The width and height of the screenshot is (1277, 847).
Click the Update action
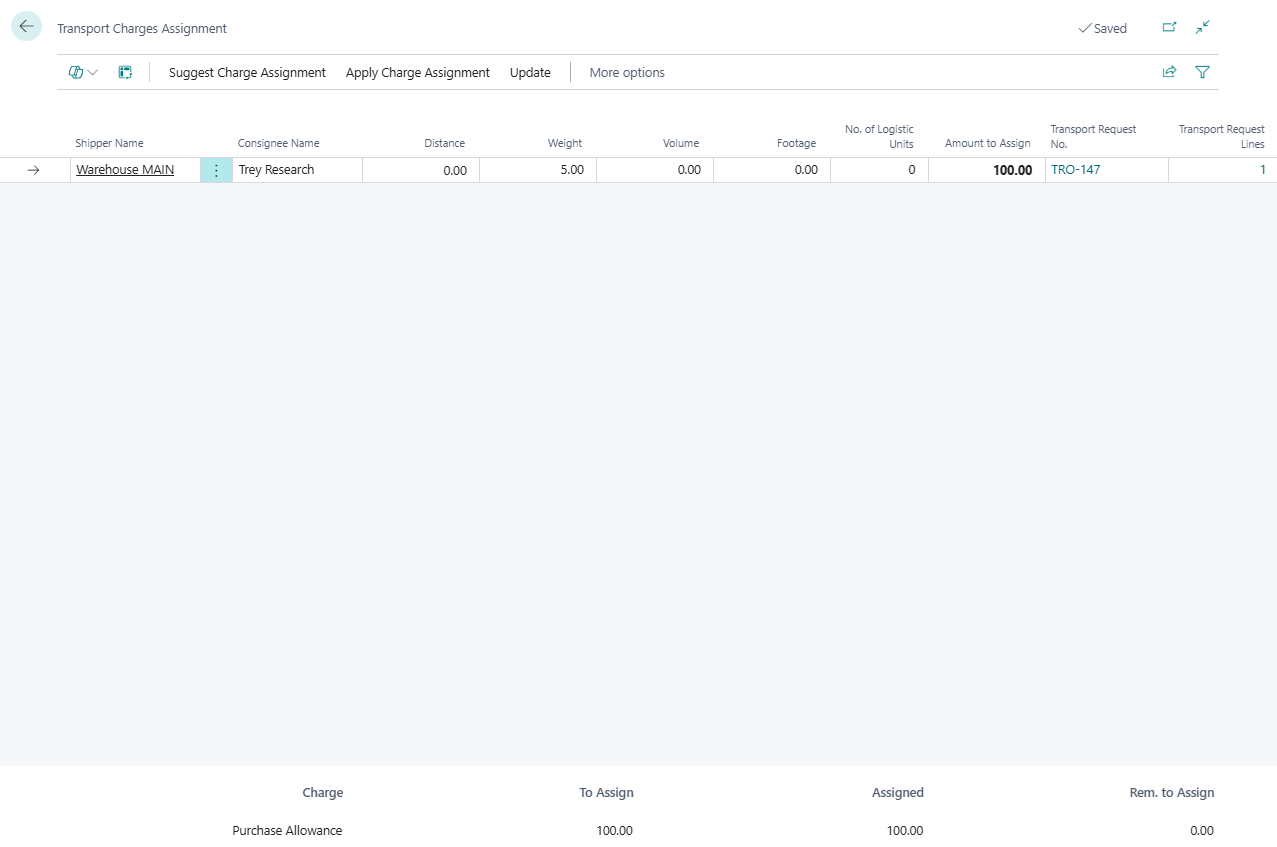530,73
